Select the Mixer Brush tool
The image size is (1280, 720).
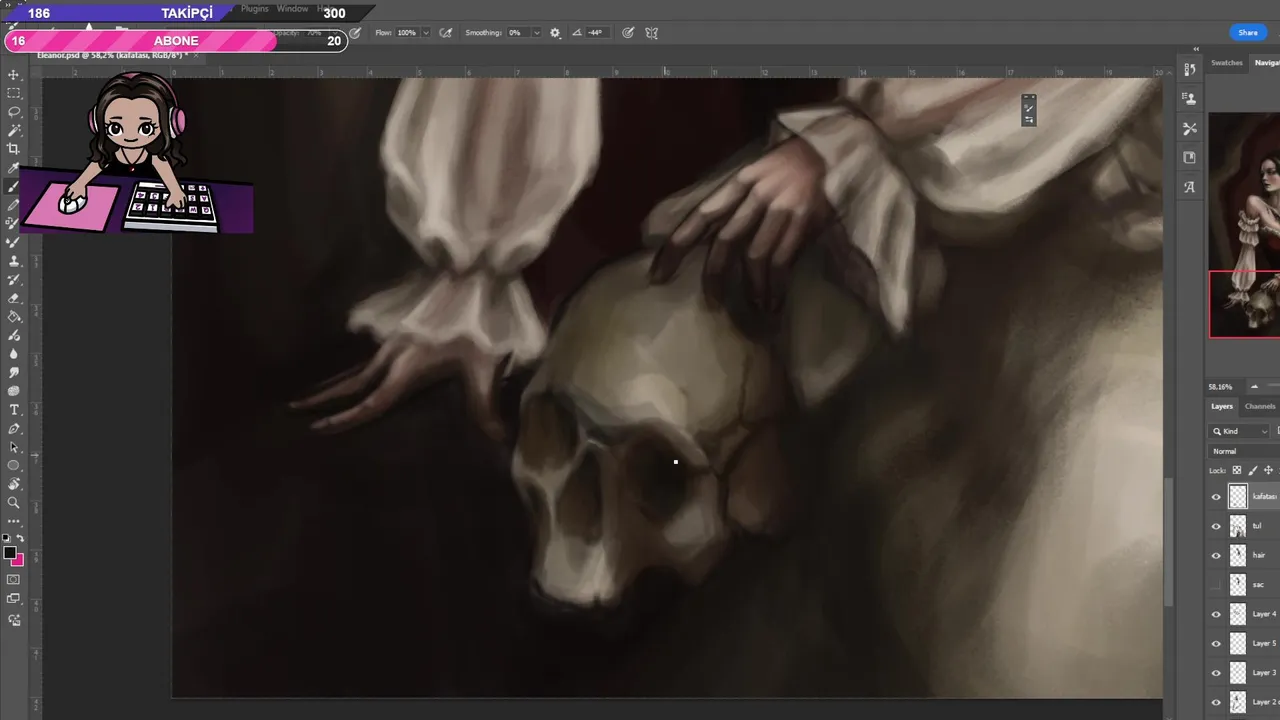(x=14, y=242)
